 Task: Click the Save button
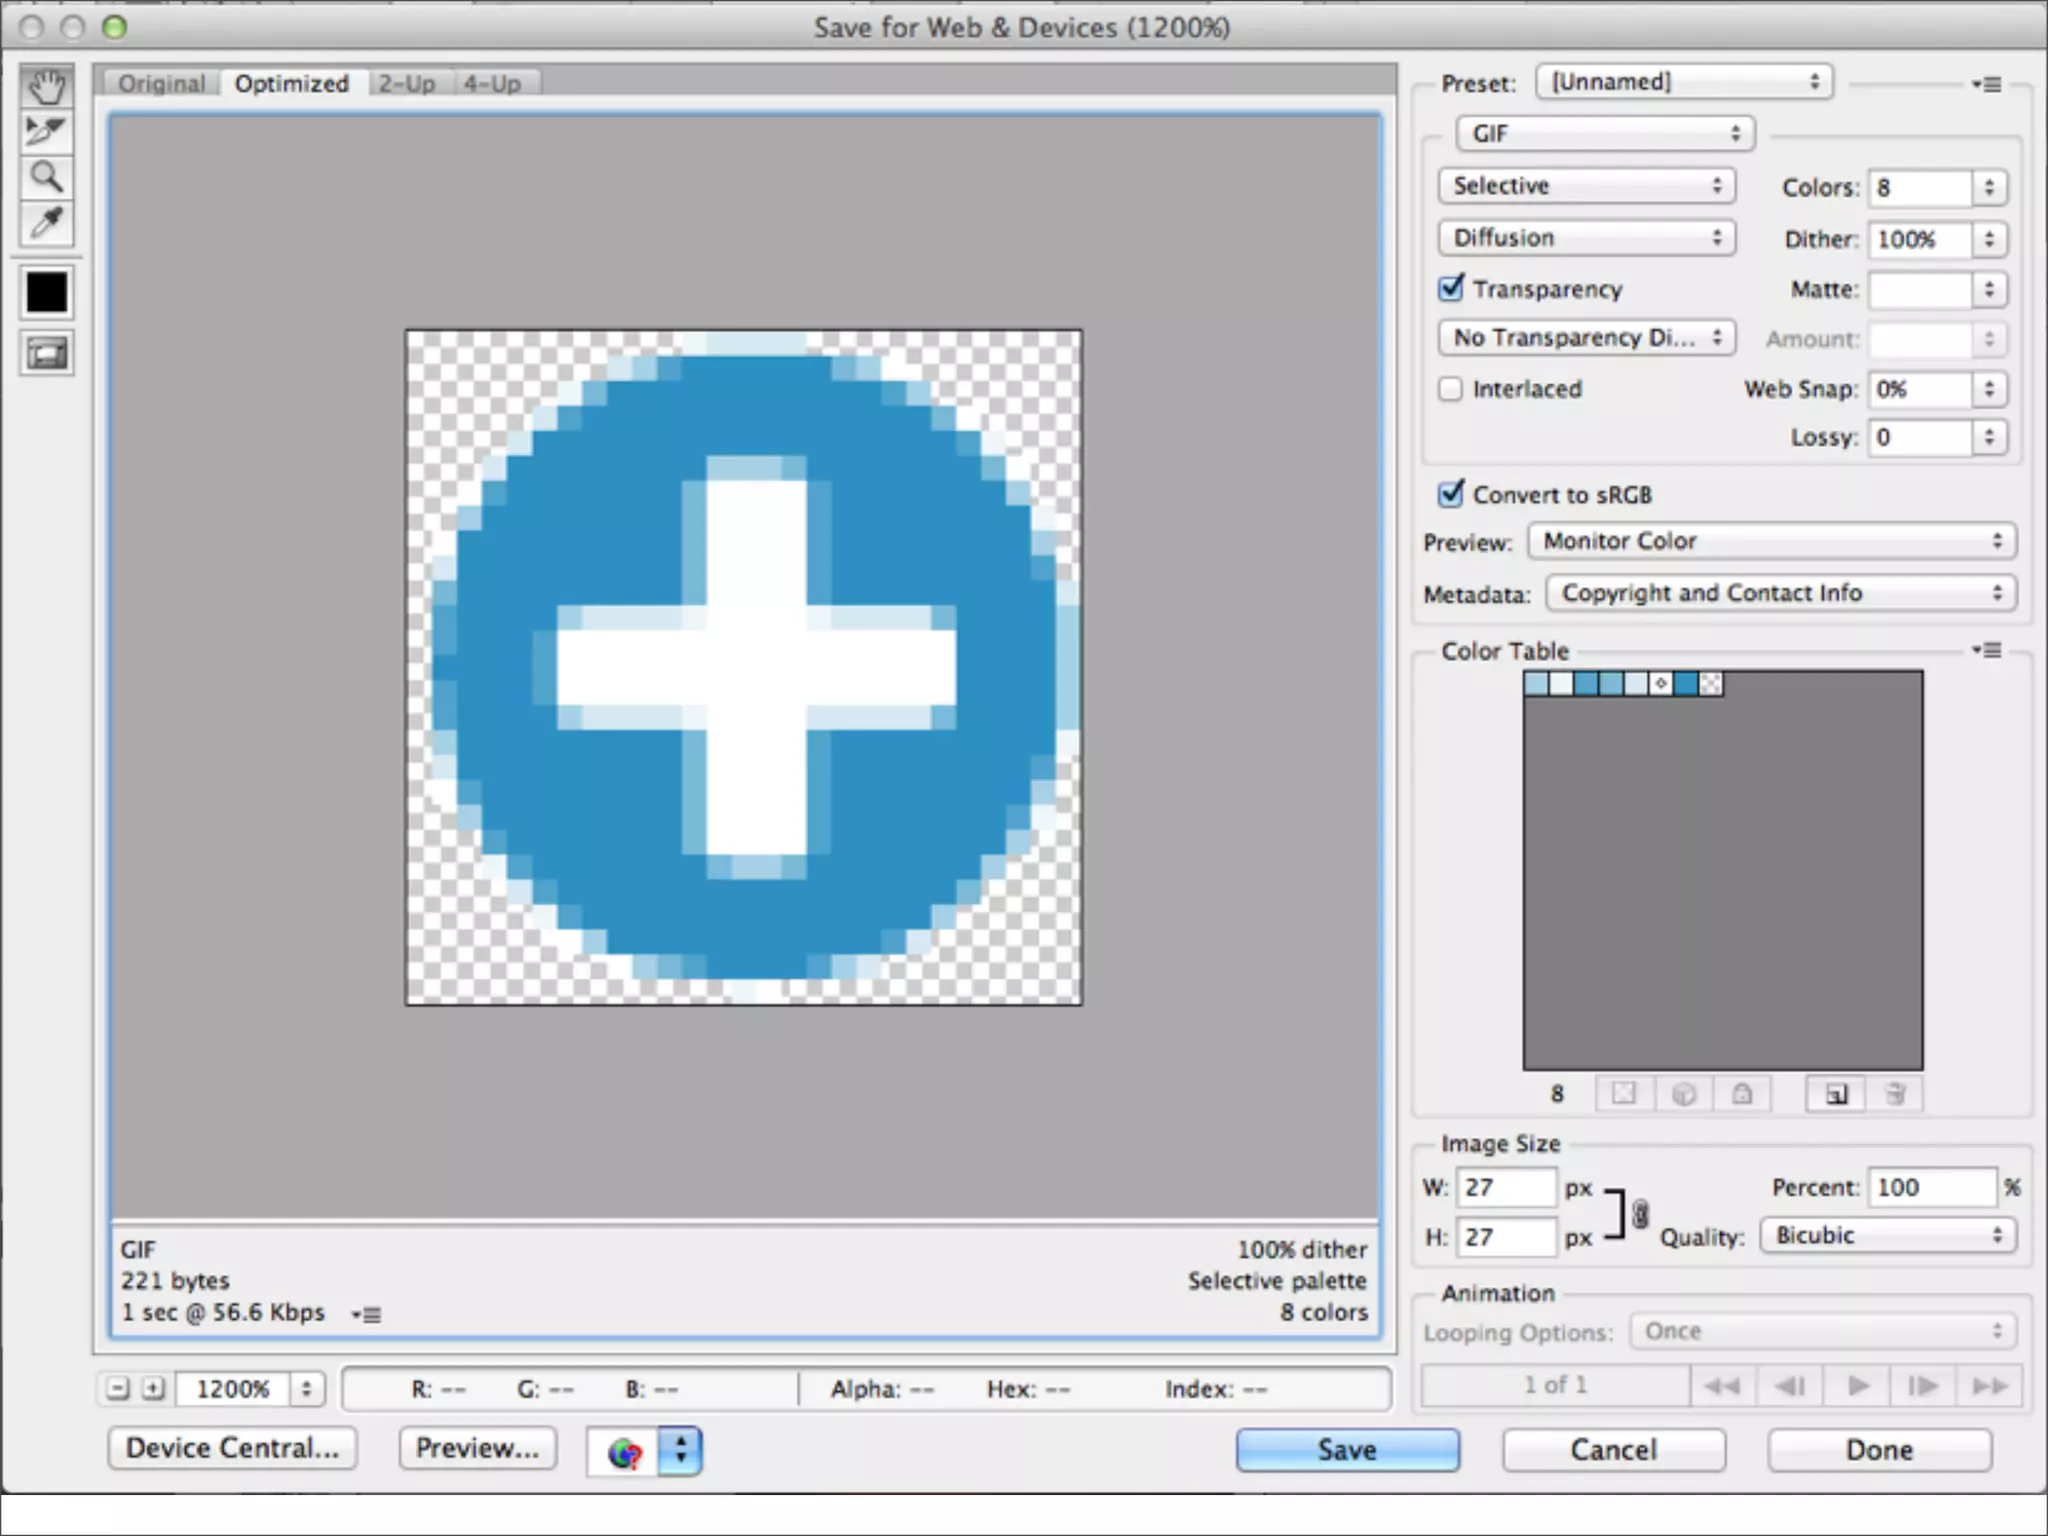tap(1346, 1449)
